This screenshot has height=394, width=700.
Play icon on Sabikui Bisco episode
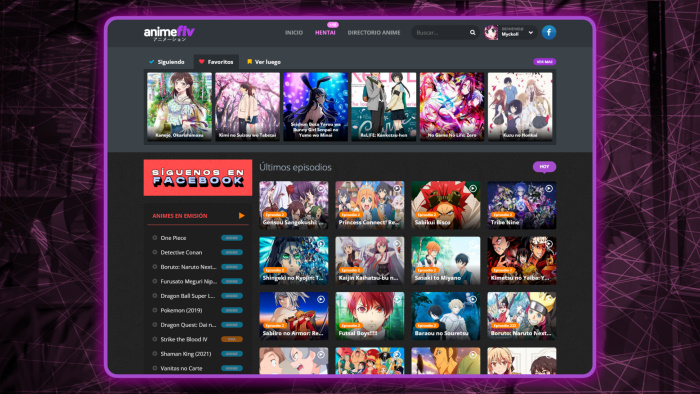(x=473, y=189)
